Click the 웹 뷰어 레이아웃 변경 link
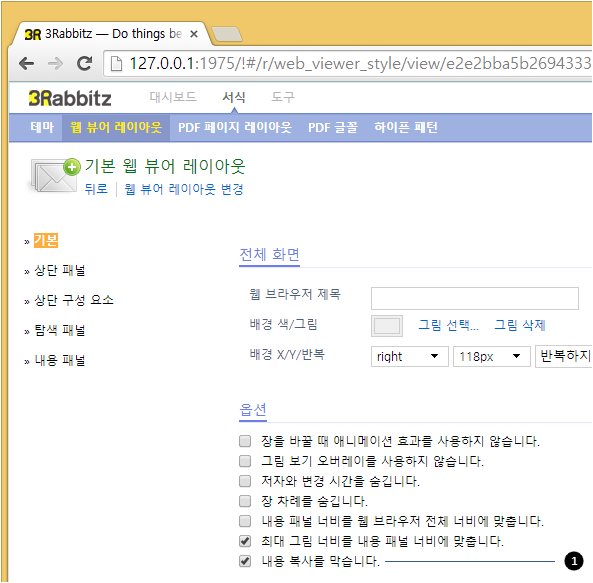This screenshot has width=593, height=583. pos(184,189)
